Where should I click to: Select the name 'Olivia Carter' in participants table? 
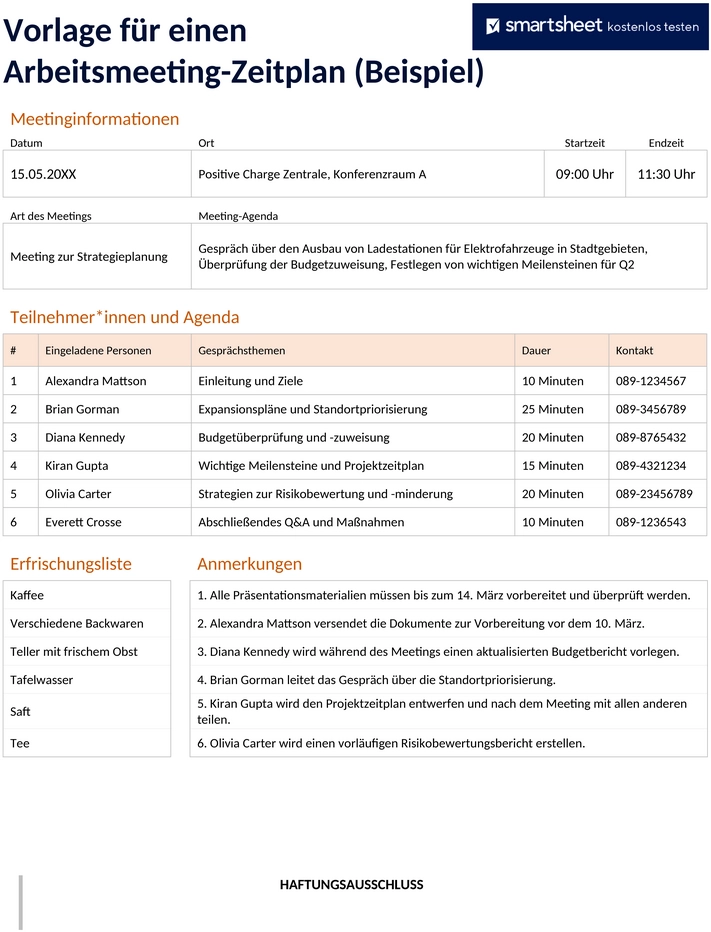[78, 494]
